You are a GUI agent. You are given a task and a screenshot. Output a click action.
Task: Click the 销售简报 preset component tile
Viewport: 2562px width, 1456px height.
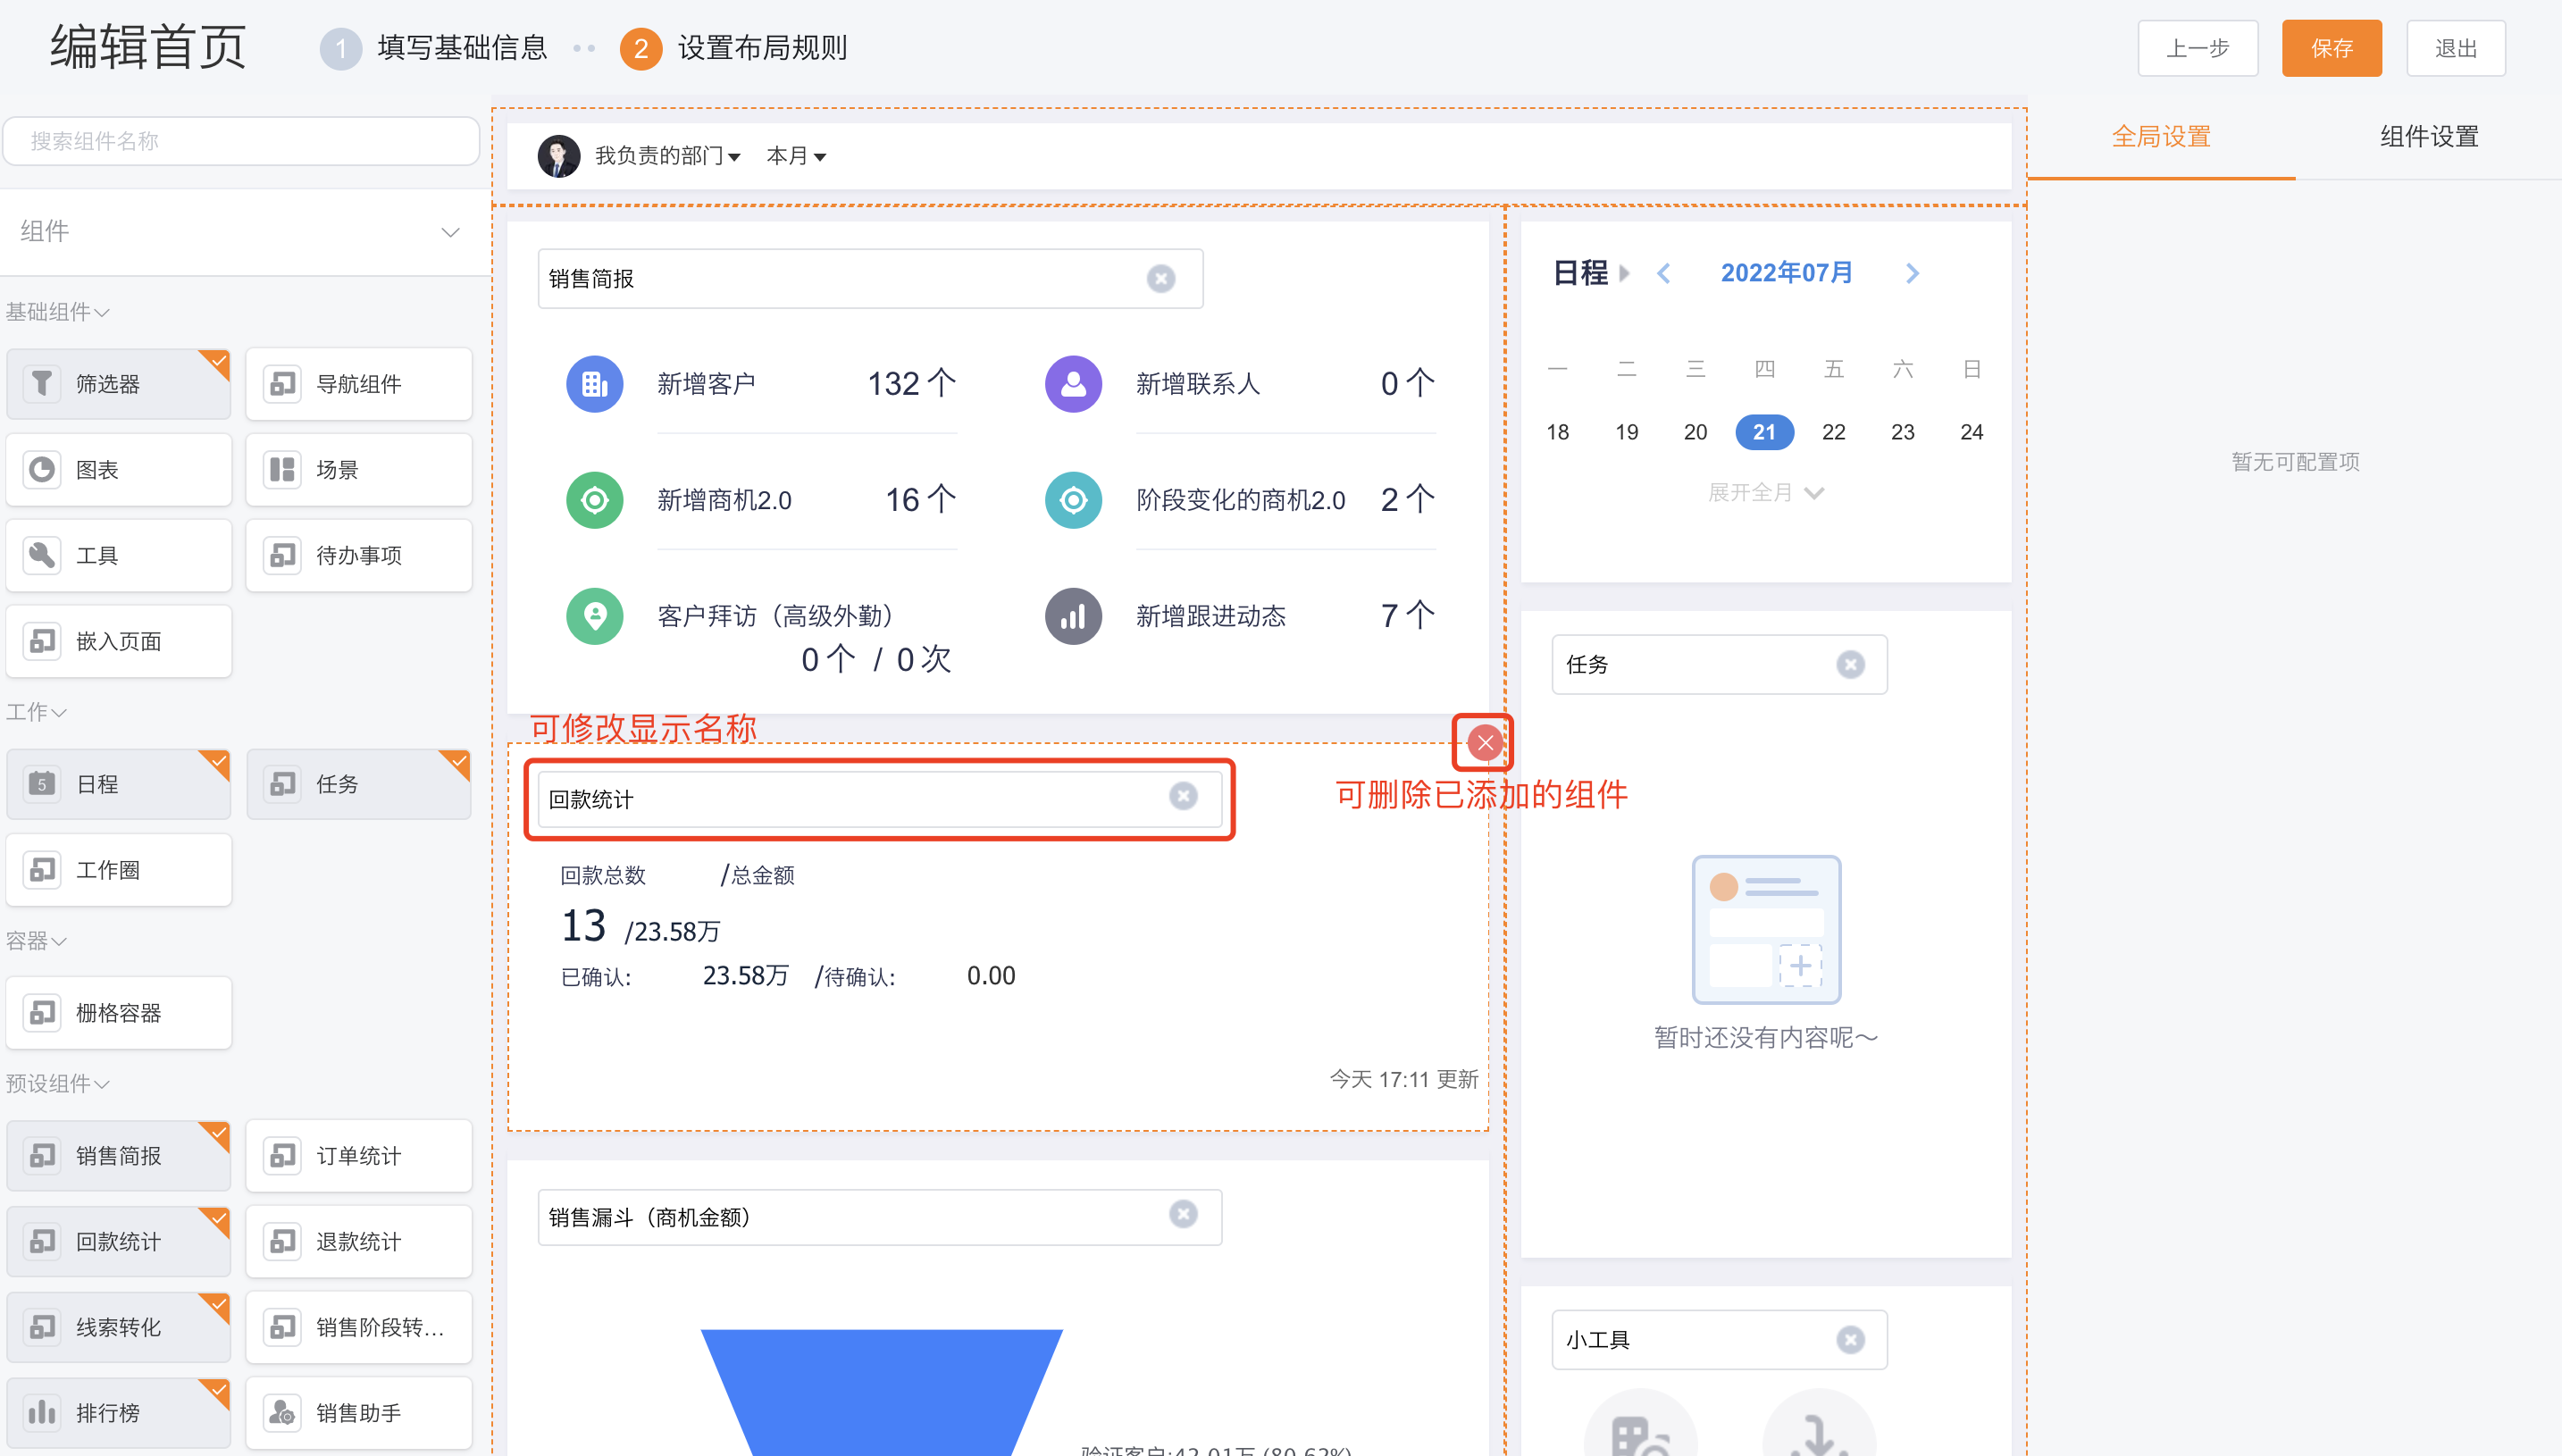coord(119,1156)
